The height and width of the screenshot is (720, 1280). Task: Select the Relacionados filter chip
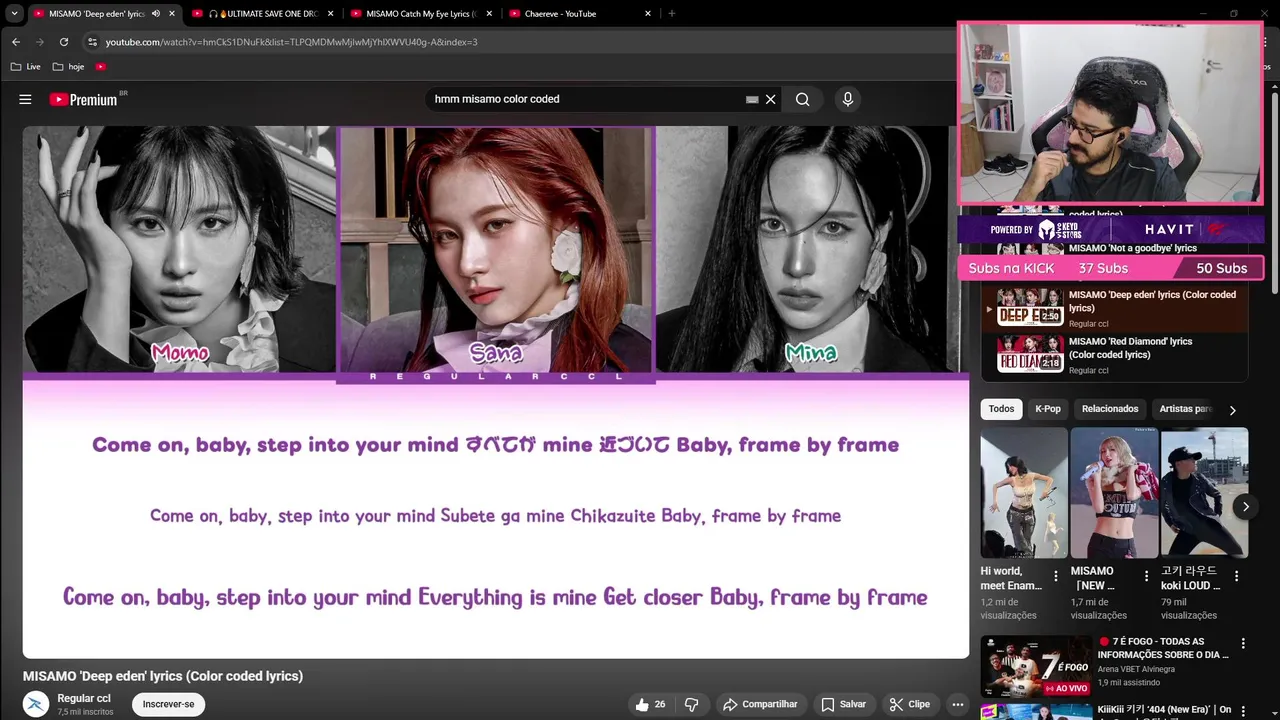click(x=1110, y=409)
